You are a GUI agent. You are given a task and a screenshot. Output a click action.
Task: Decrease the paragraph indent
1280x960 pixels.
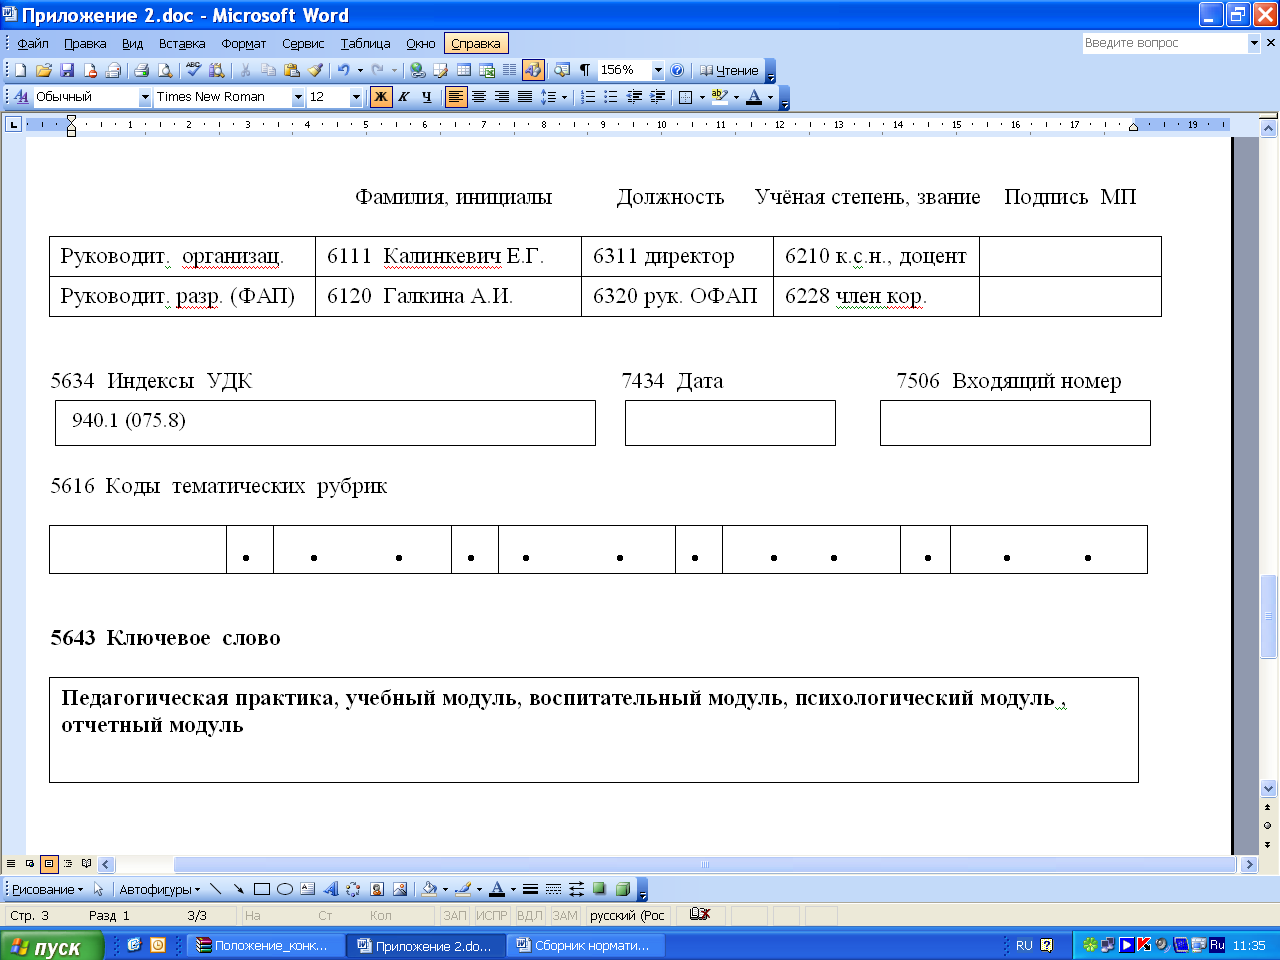click(634, 97)
